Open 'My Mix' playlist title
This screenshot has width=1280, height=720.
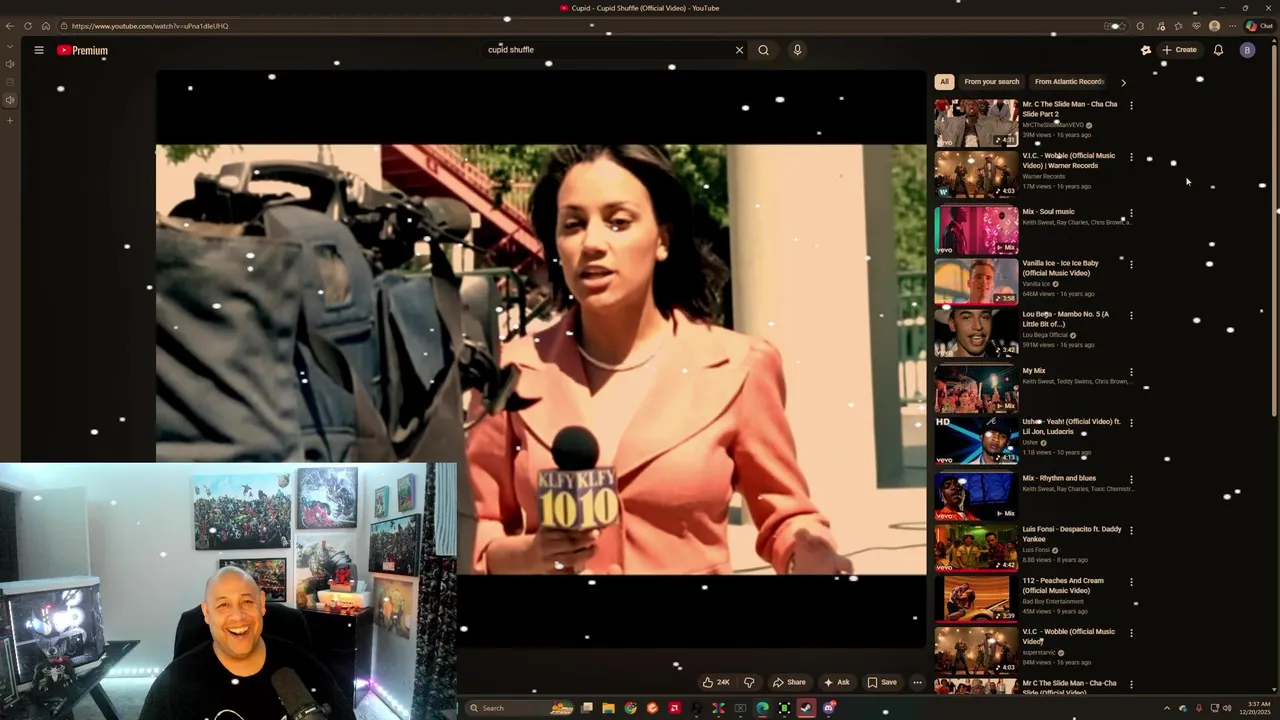(x=1034, y=371)
